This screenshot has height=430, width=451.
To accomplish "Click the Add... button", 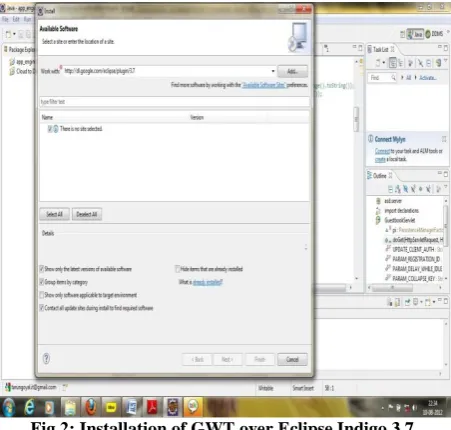I will pos(292,71).
